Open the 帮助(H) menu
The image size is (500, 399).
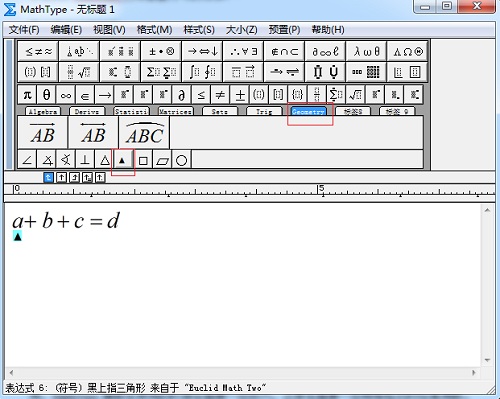coord(328,30)
